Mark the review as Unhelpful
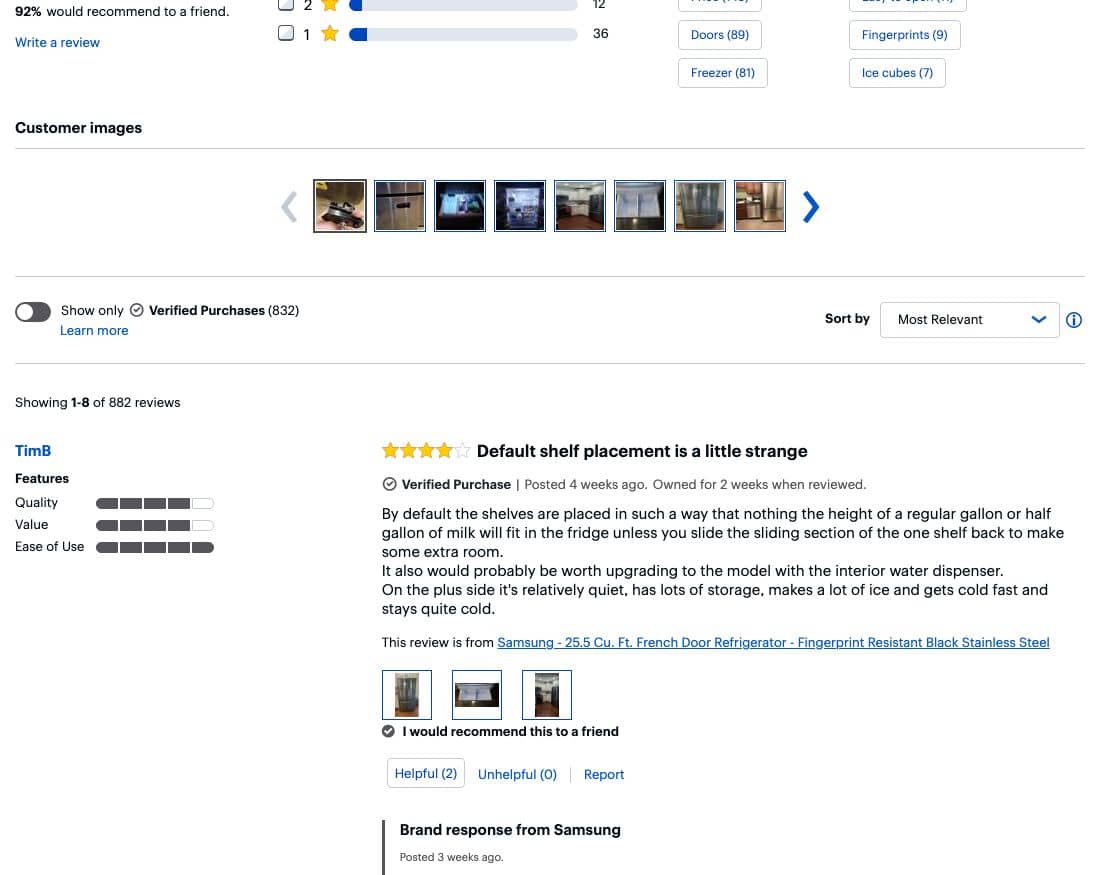The width and height of the screenshot is (1100, 875). coord(517,775)
